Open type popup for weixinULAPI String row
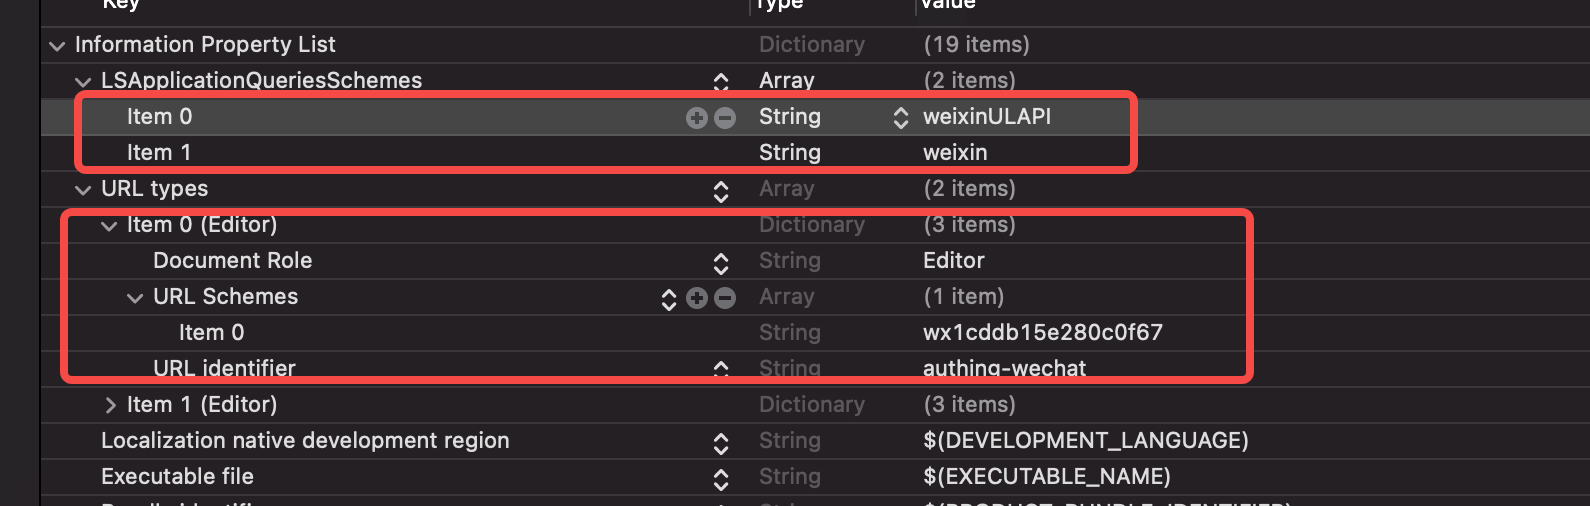The height and width of the screenshot is (506, 1590). (x=900, y=118)
